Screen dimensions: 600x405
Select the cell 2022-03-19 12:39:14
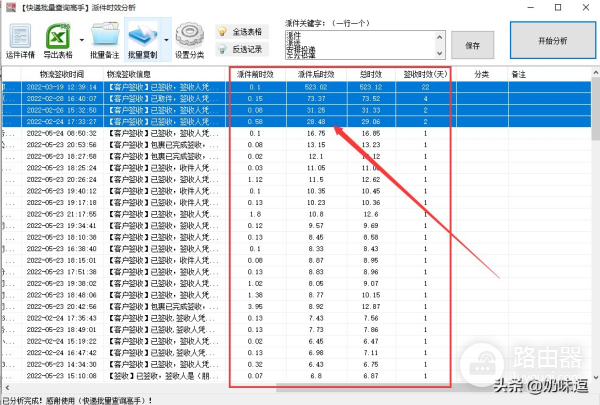tap(62, 87)
